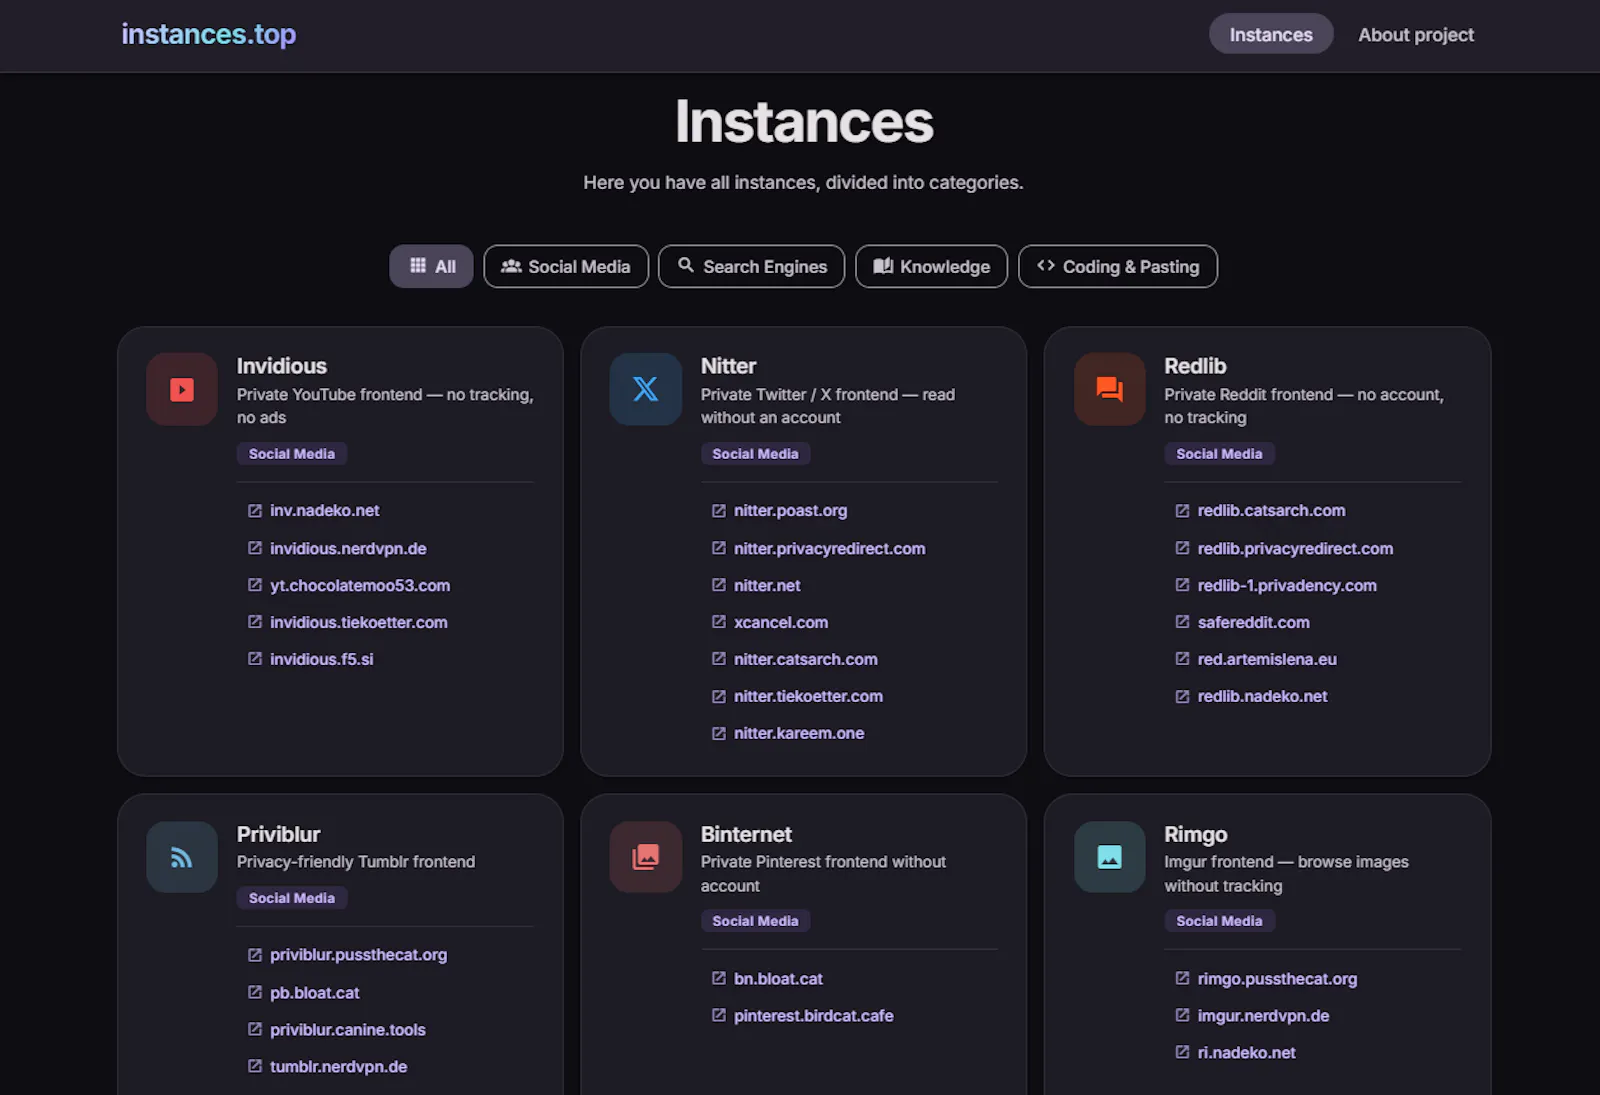Click external-link icon beside invidious.f5.si
Screen dimensions: 1600x1095
255,659
